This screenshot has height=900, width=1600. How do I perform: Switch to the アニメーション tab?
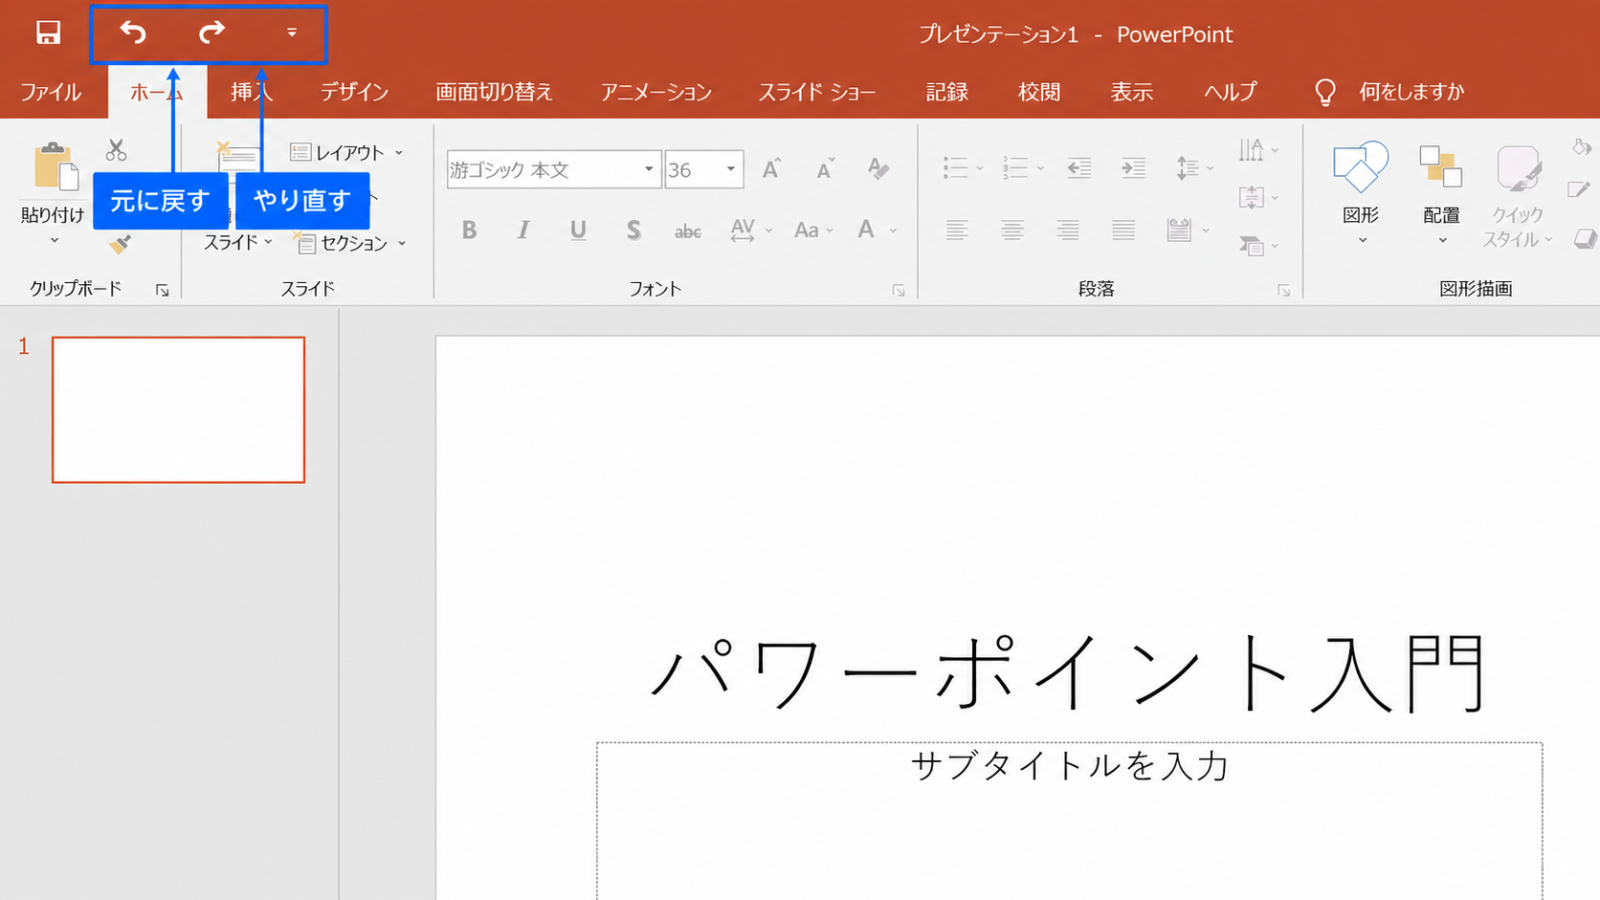656,92
